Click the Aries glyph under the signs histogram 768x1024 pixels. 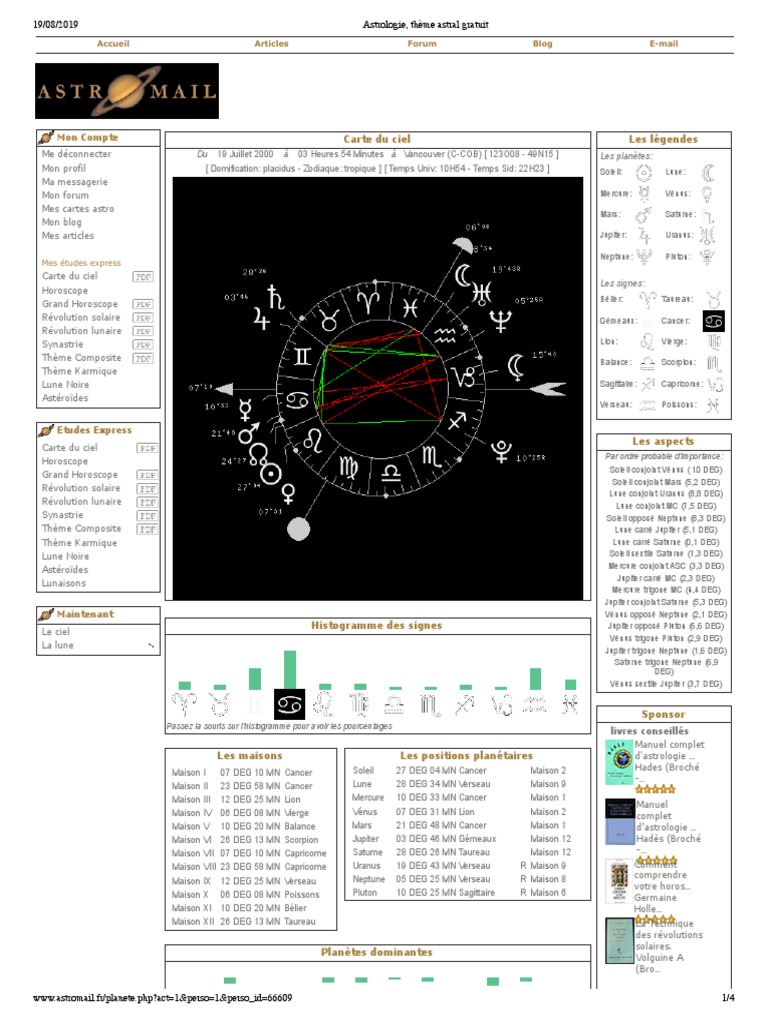tap(184, 705)
